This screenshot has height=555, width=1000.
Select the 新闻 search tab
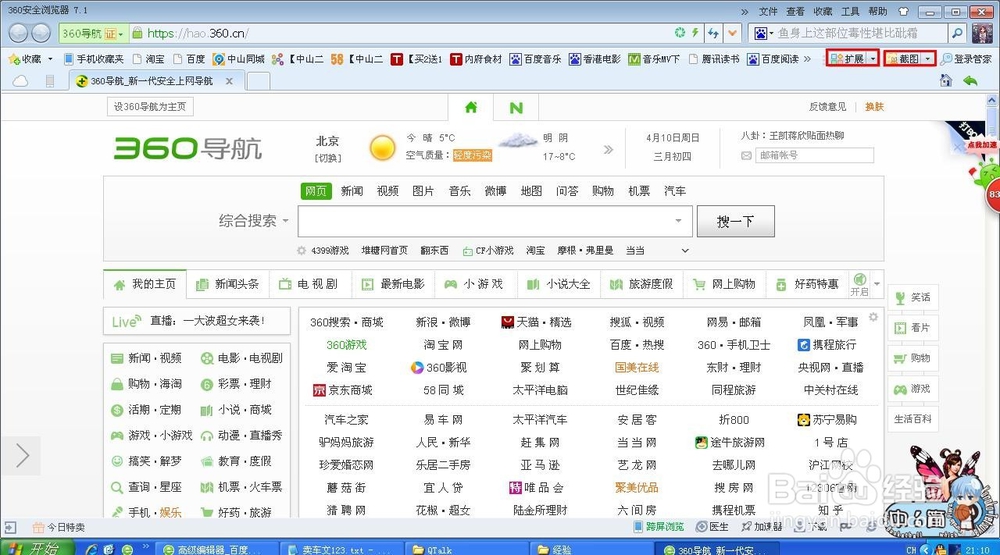click(x=351, y=191)
